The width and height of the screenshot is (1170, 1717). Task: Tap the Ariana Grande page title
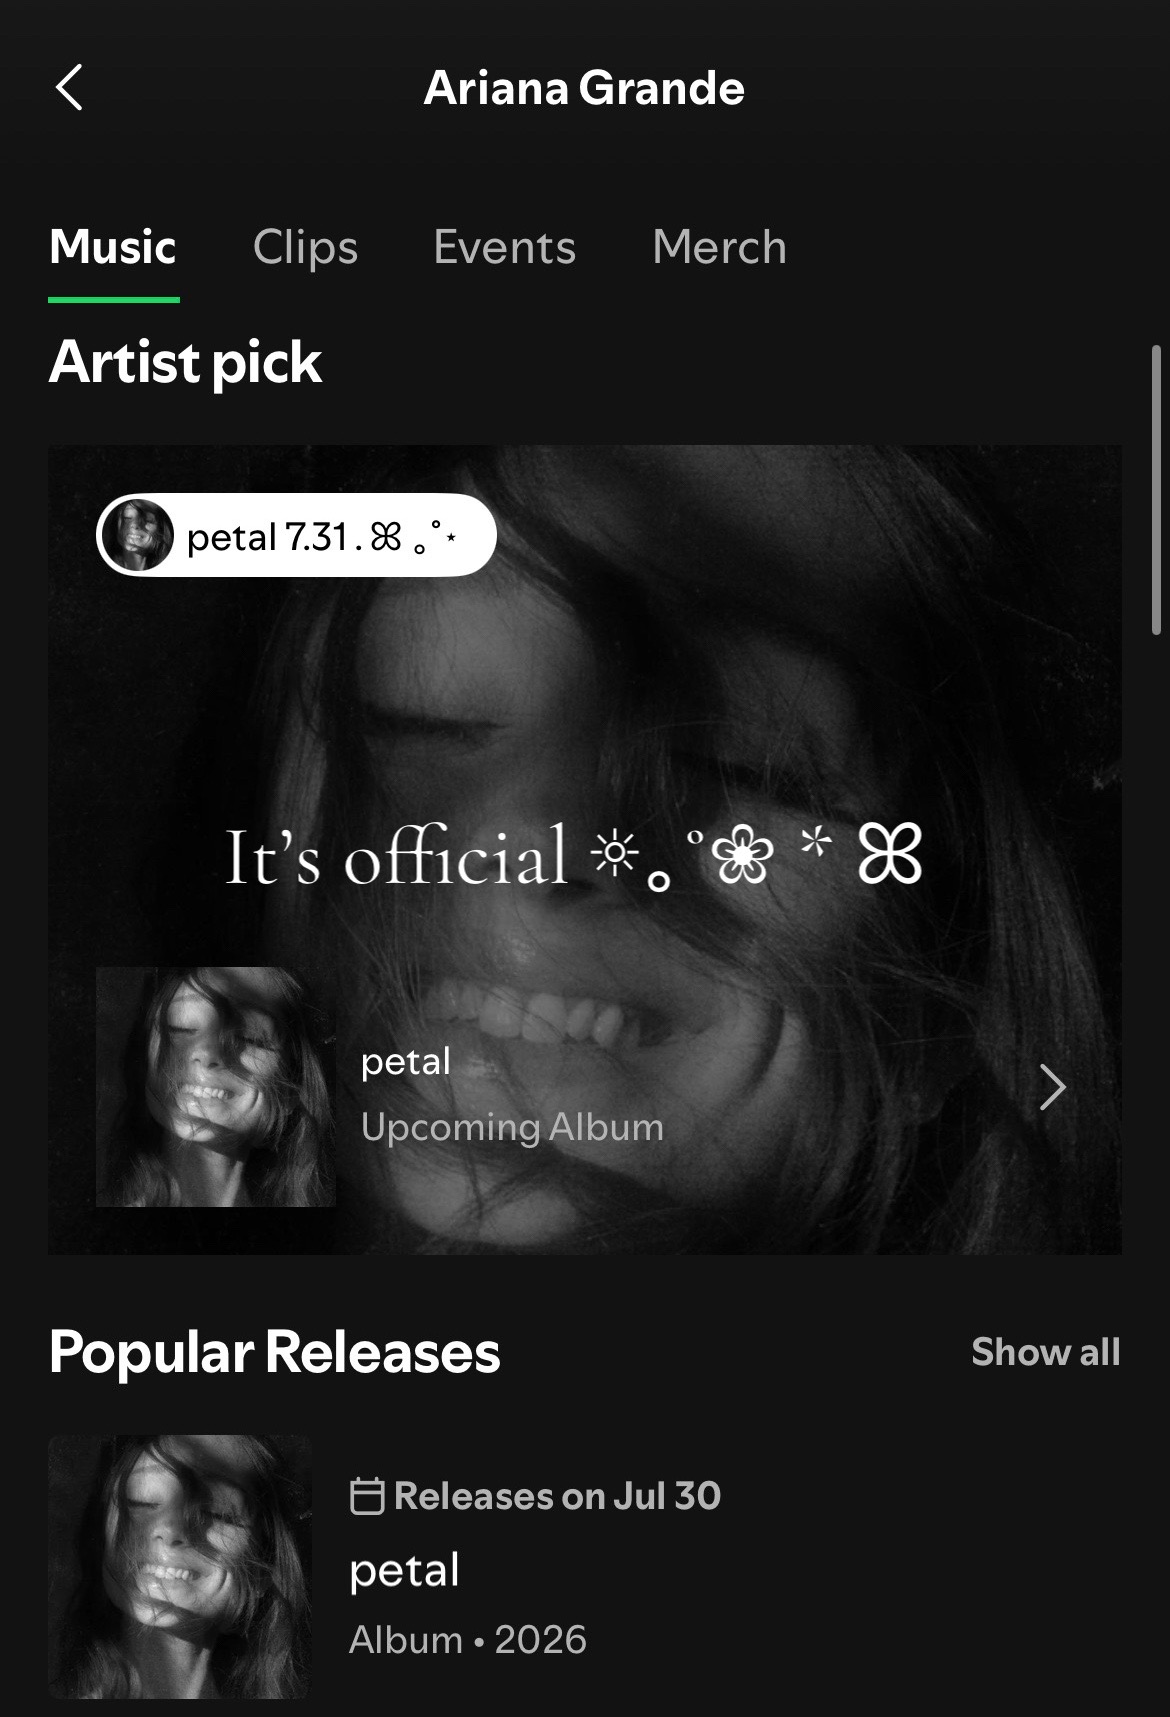(x=584, y=88)
